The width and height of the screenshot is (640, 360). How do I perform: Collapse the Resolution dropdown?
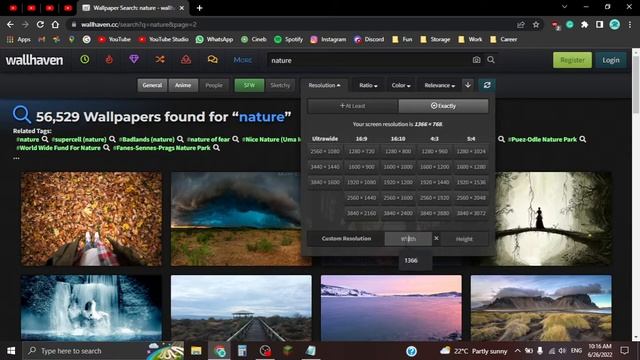pyautogui.click(x=324, y=85)
